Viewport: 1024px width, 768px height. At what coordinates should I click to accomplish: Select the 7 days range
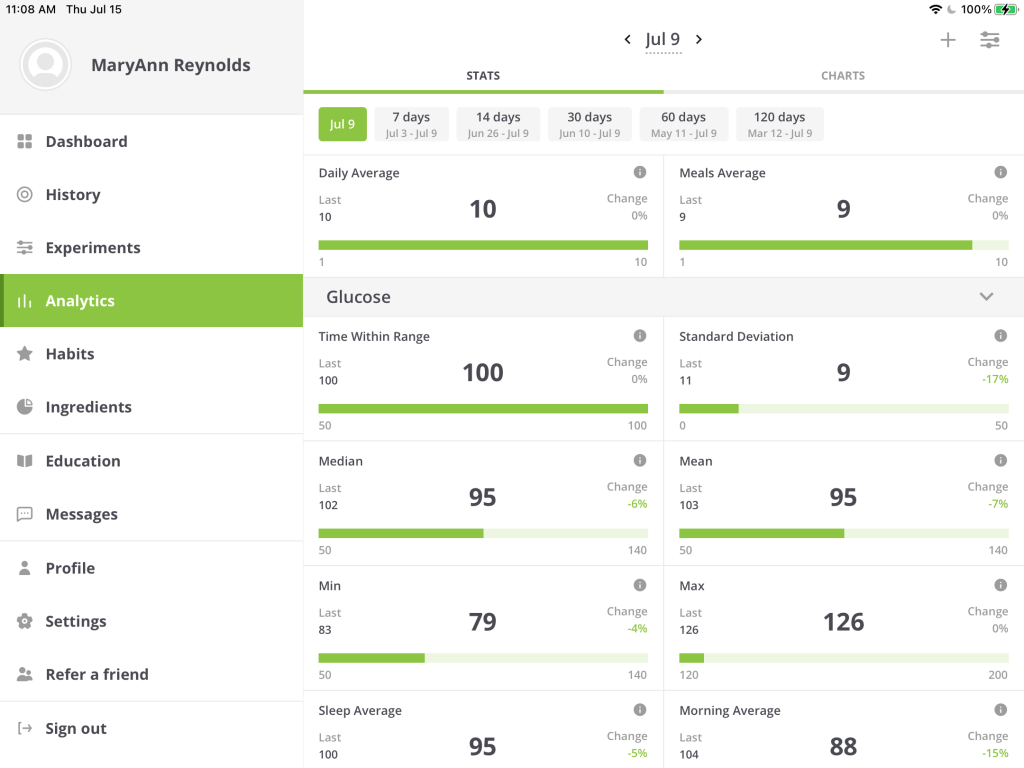click(x=410, y=124)
